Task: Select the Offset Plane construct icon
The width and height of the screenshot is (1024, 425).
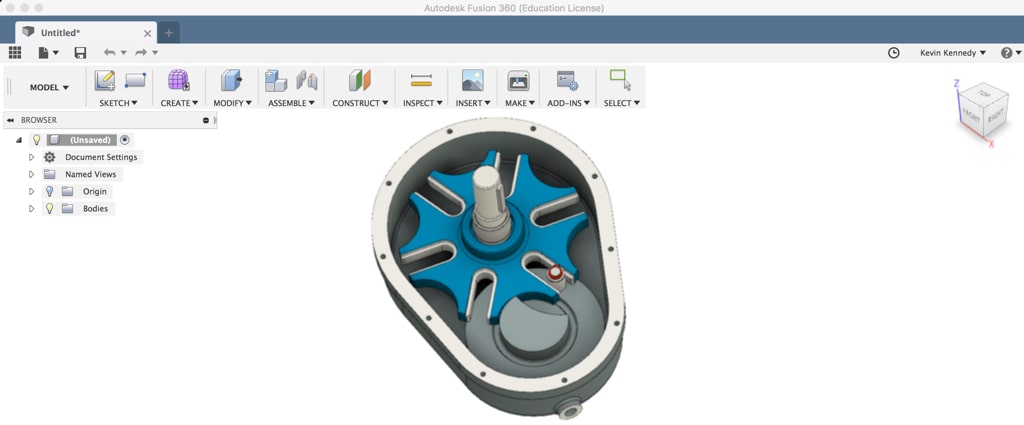Action: [360, 80]
